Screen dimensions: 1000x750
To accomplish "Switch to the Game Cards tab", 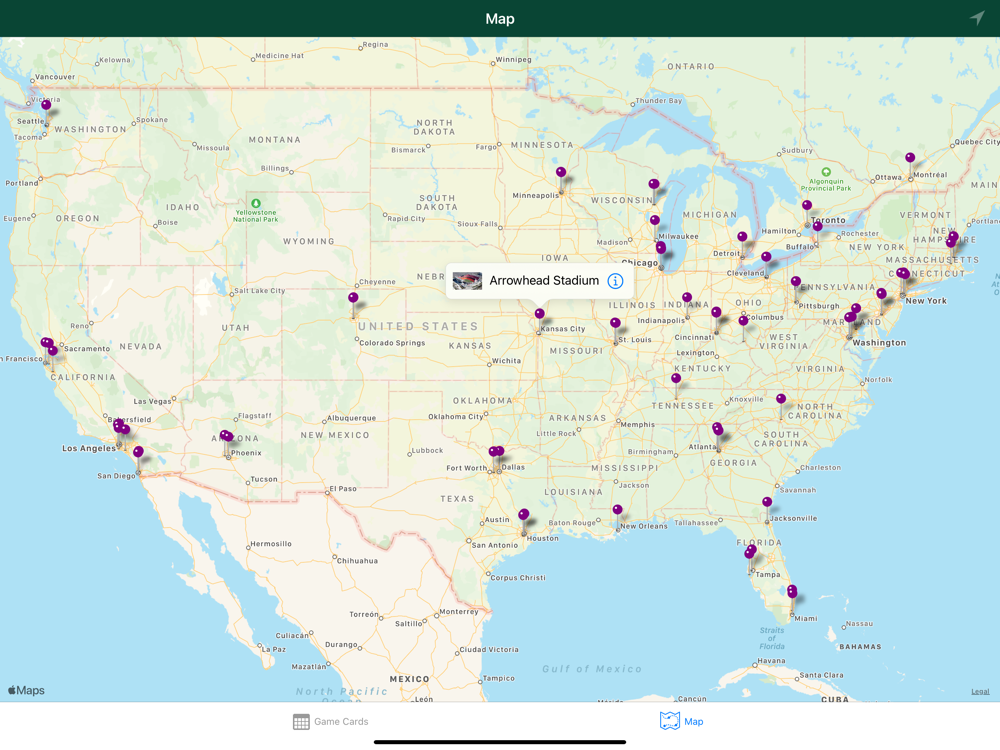I will [x=330, y=721].
